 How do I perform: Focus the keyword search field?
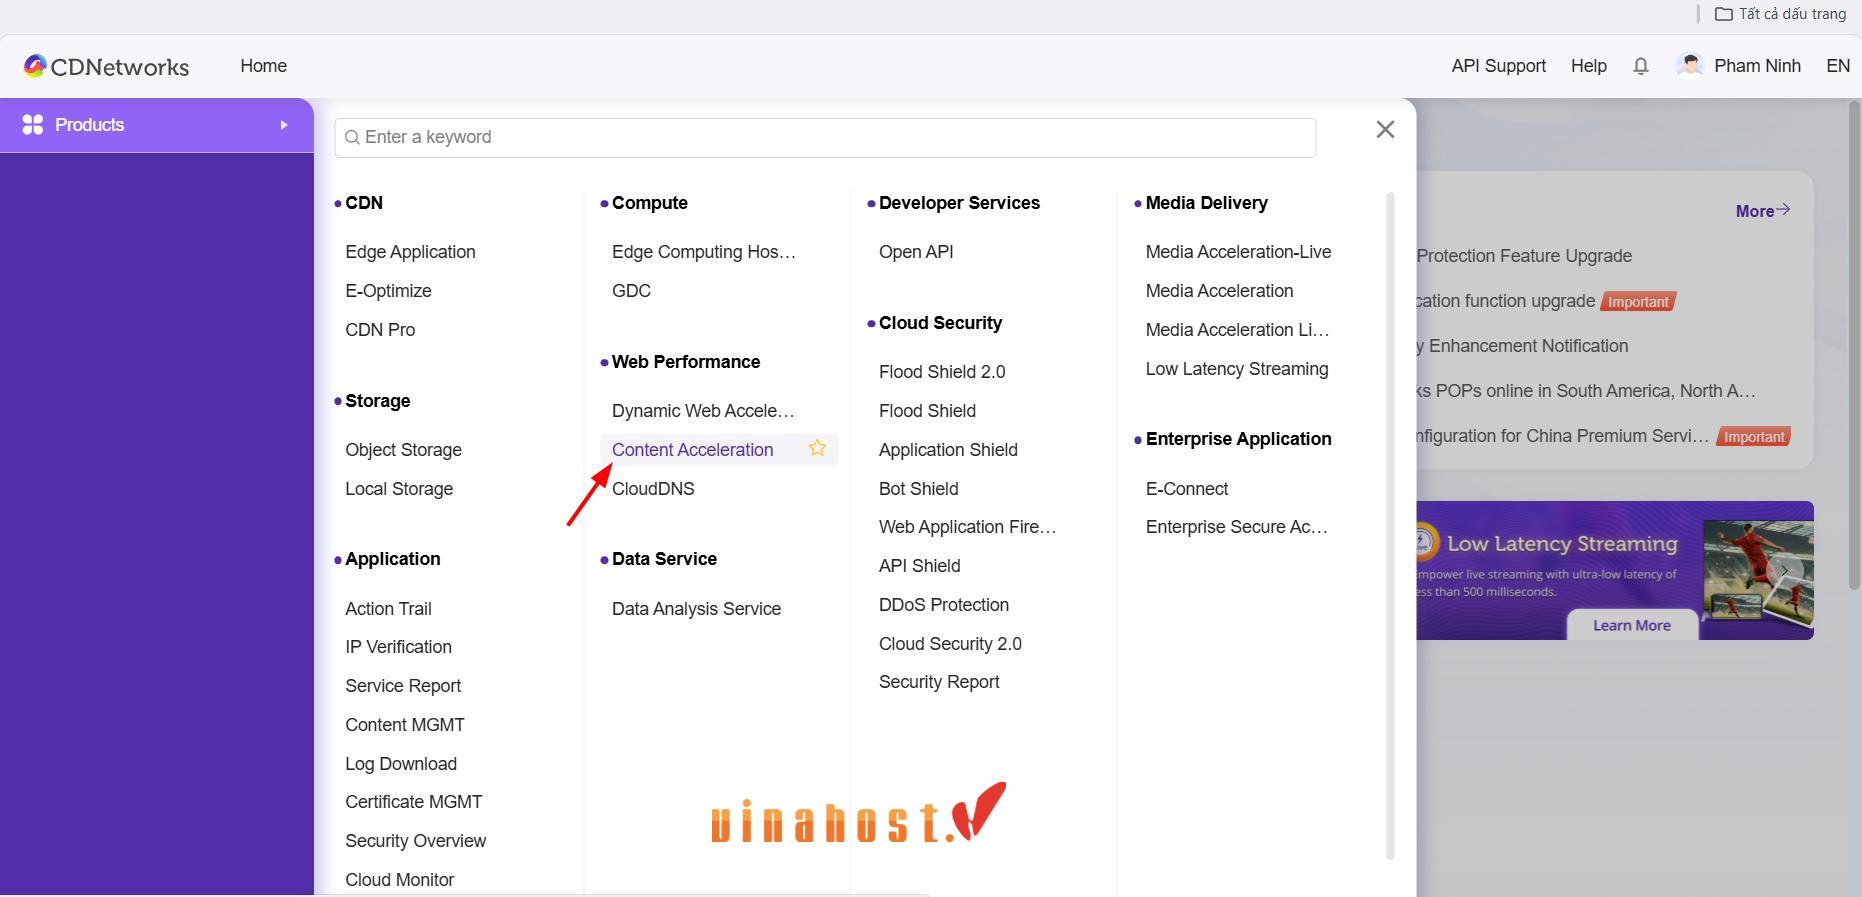pos(825,137)
